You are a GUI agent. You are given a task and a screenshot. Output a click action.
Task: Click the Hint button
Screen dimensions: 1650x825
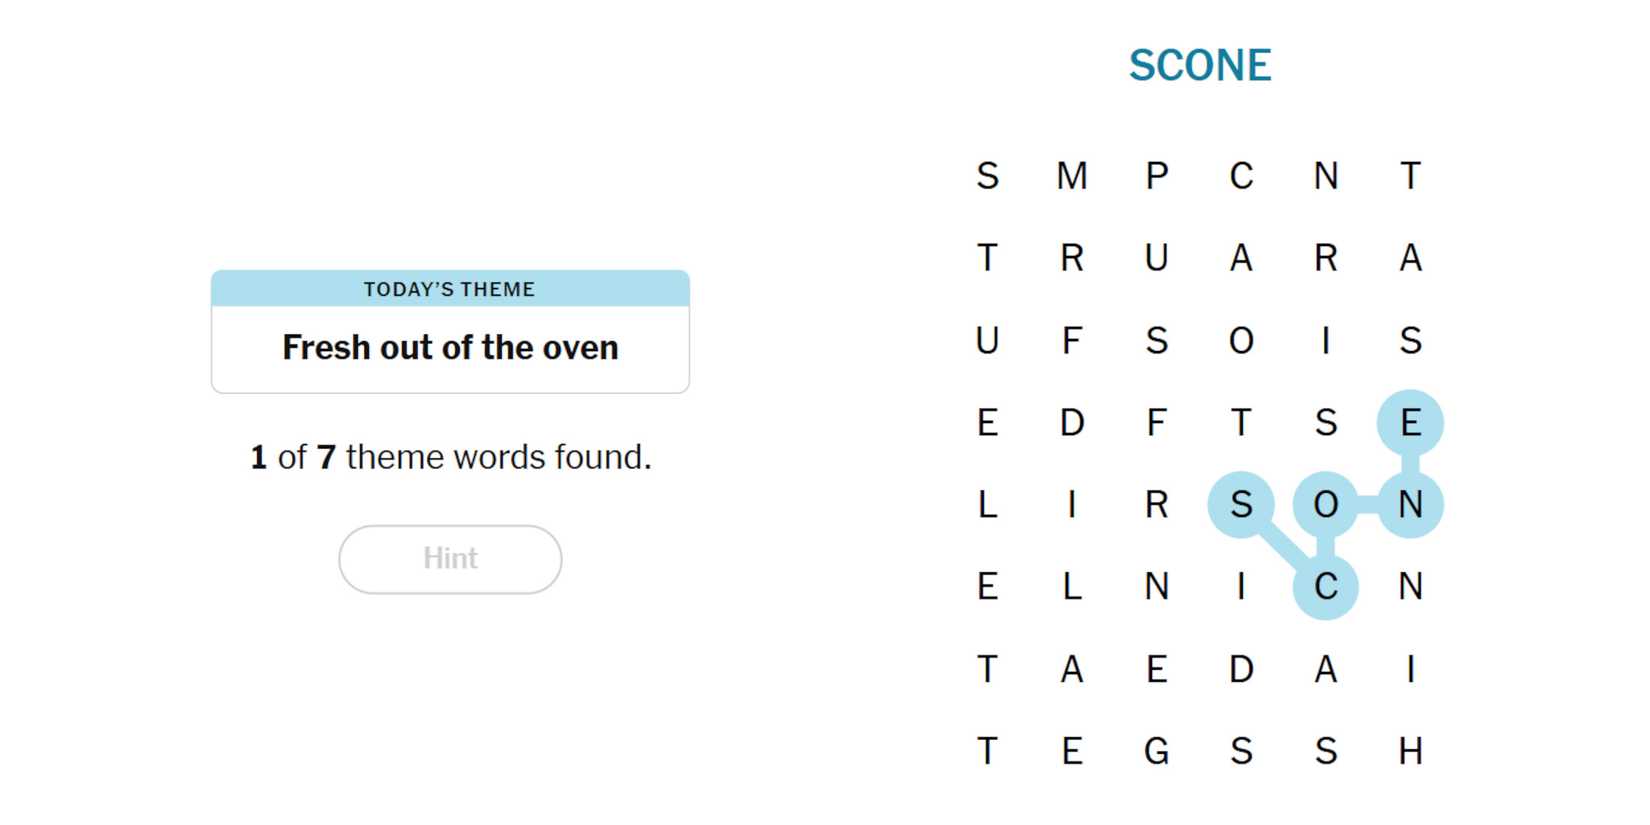coord(450,559)
